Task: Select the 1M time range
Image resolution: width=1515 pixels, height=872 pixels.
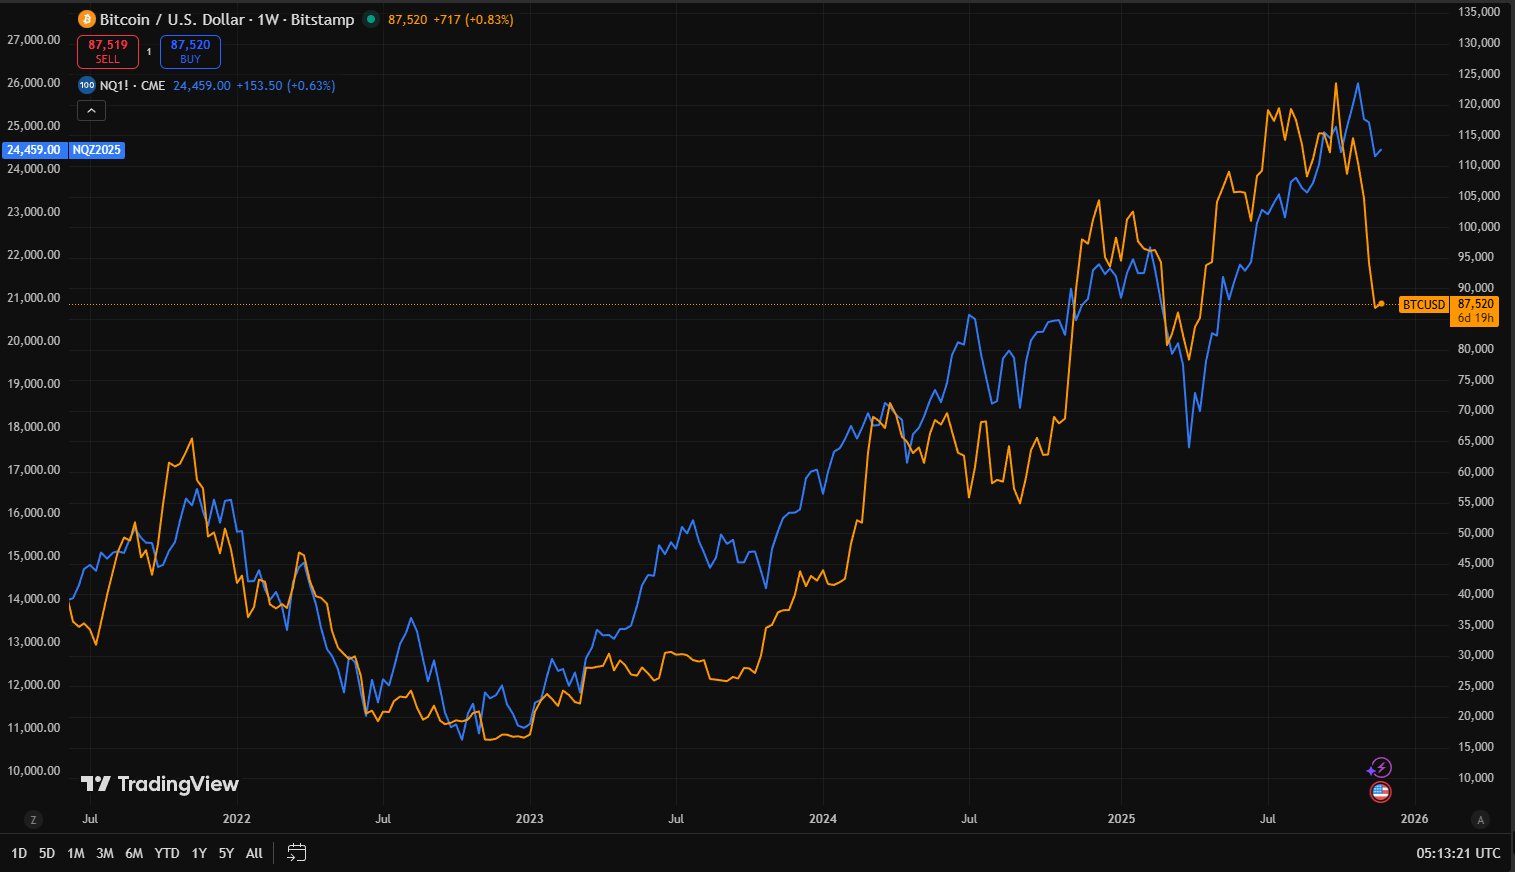Action: pos(76,853)
